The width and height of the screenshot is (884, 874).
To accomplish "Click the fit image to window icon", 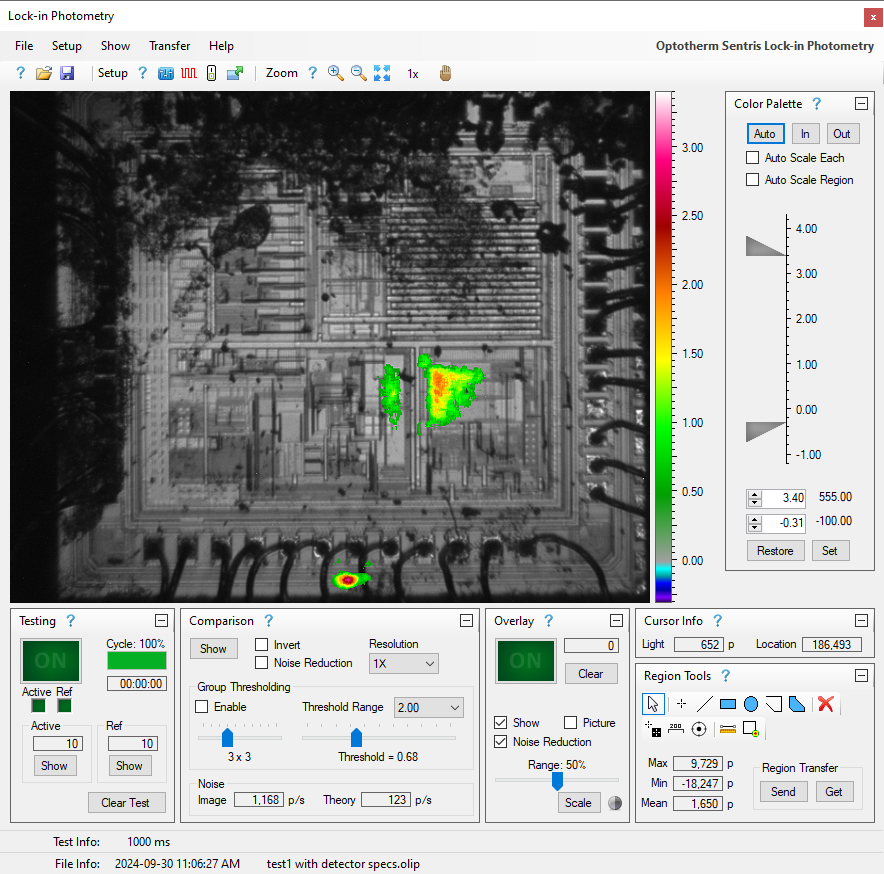I will (381, 73).
